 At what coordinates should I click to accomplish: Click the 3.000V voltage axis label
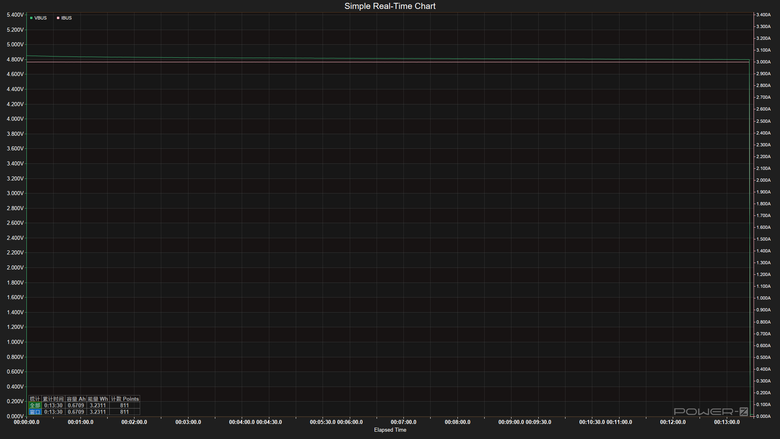pyautogui.click(x=15, y=193)
